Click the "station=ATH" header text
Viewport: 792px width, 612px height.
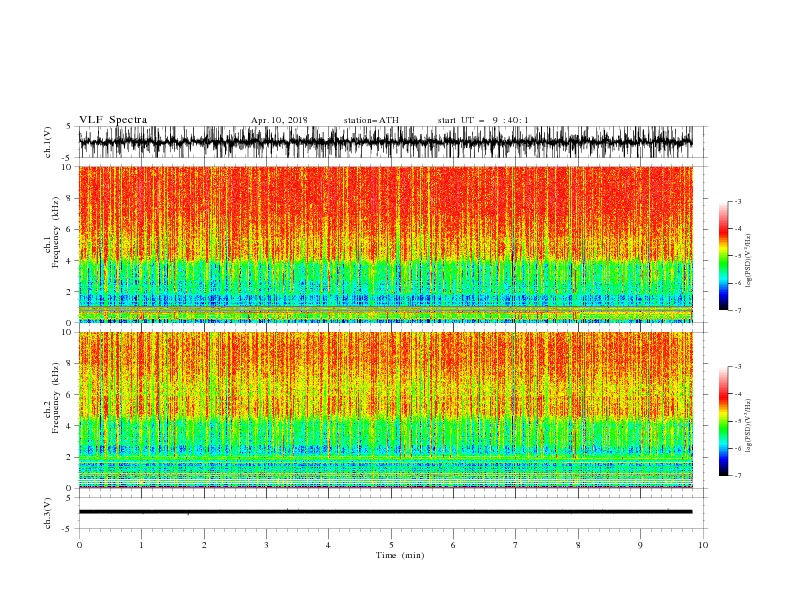tap(371, 120)
